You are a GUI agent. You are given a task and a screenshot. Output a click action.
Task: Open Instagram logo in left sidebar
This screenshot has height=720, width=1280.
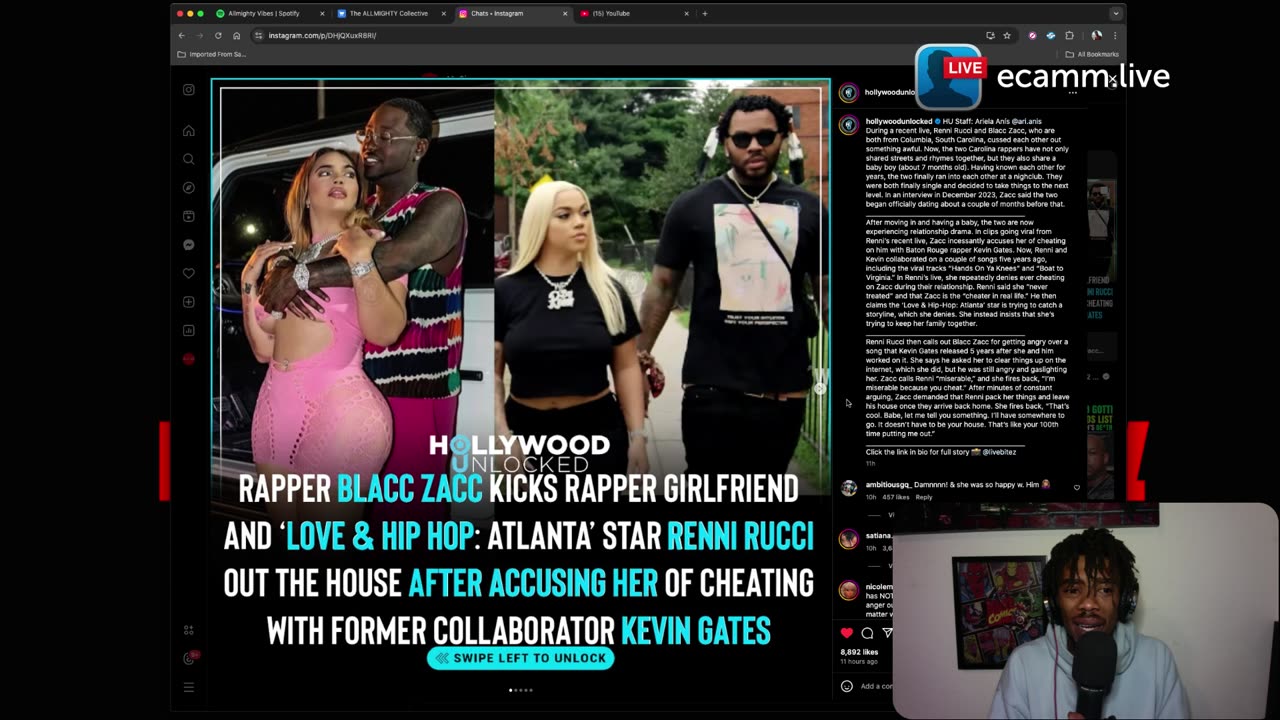(188, 90)
